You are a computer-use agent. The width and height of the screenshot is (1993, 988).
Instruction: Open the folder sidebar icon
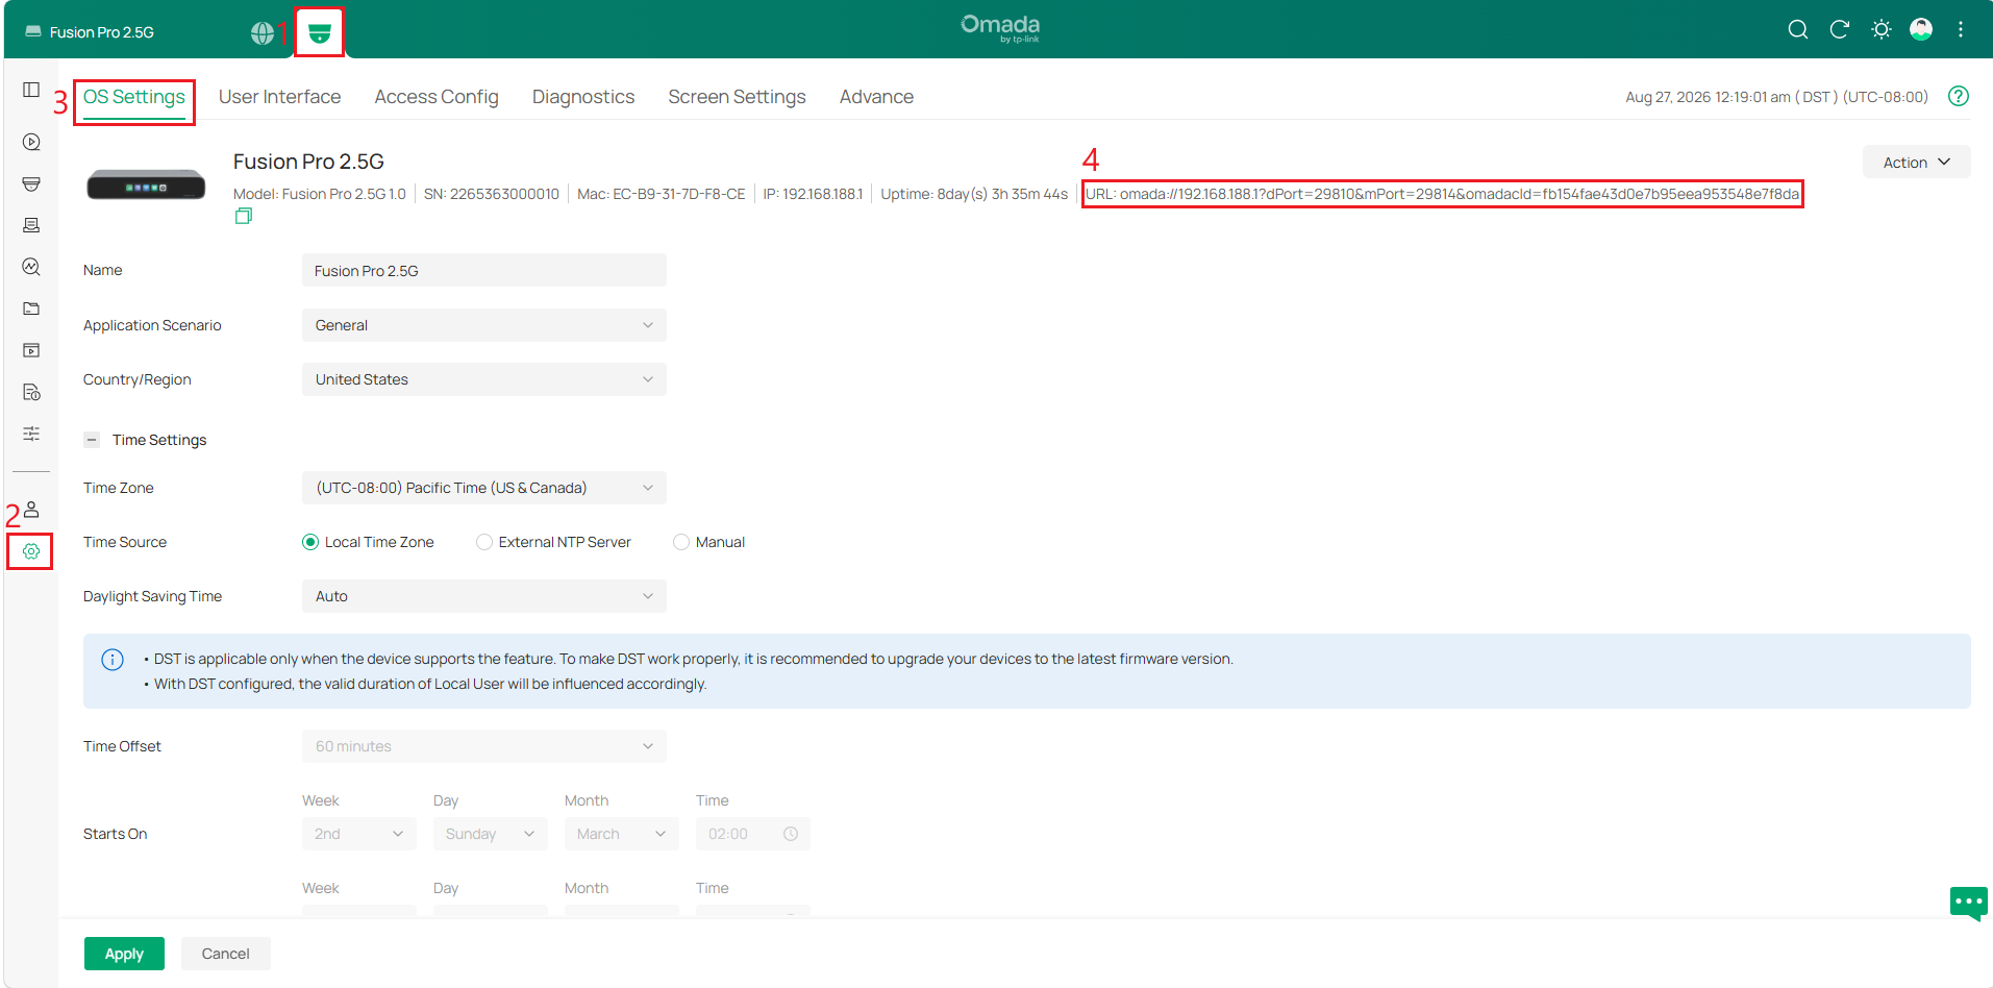[x=32, y=309]
